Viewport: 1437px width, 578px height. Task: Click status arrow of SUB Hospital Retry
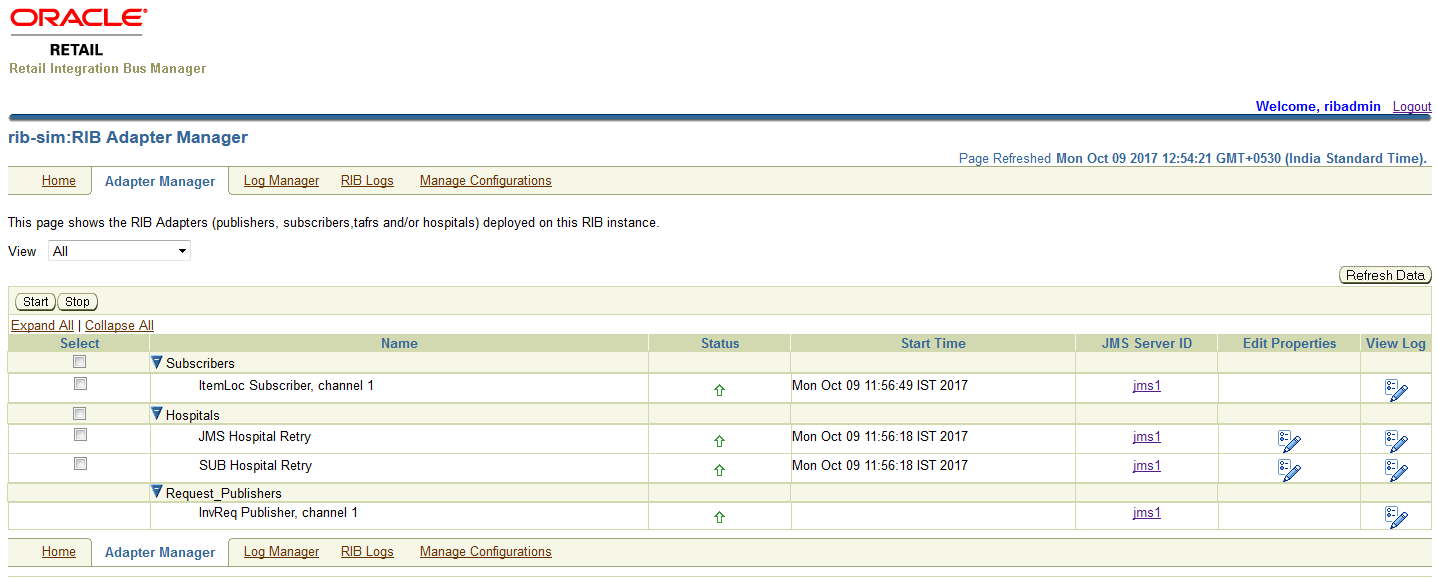point(719,470)
